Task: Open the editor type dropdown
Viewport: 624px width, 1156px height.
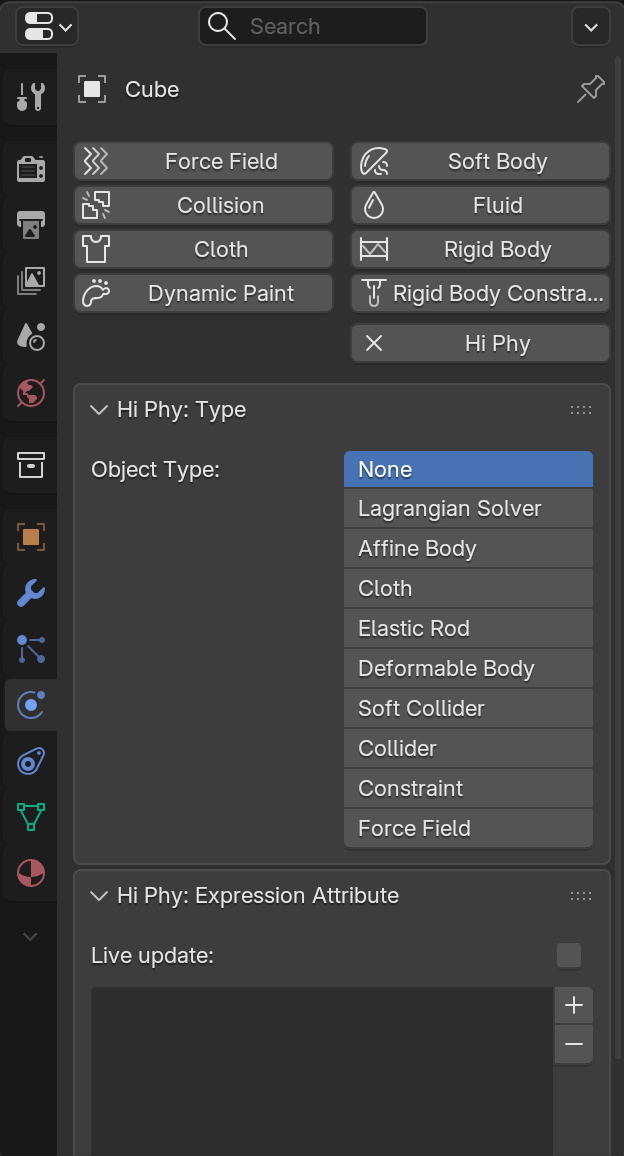Action: click(x=46, y=26)
